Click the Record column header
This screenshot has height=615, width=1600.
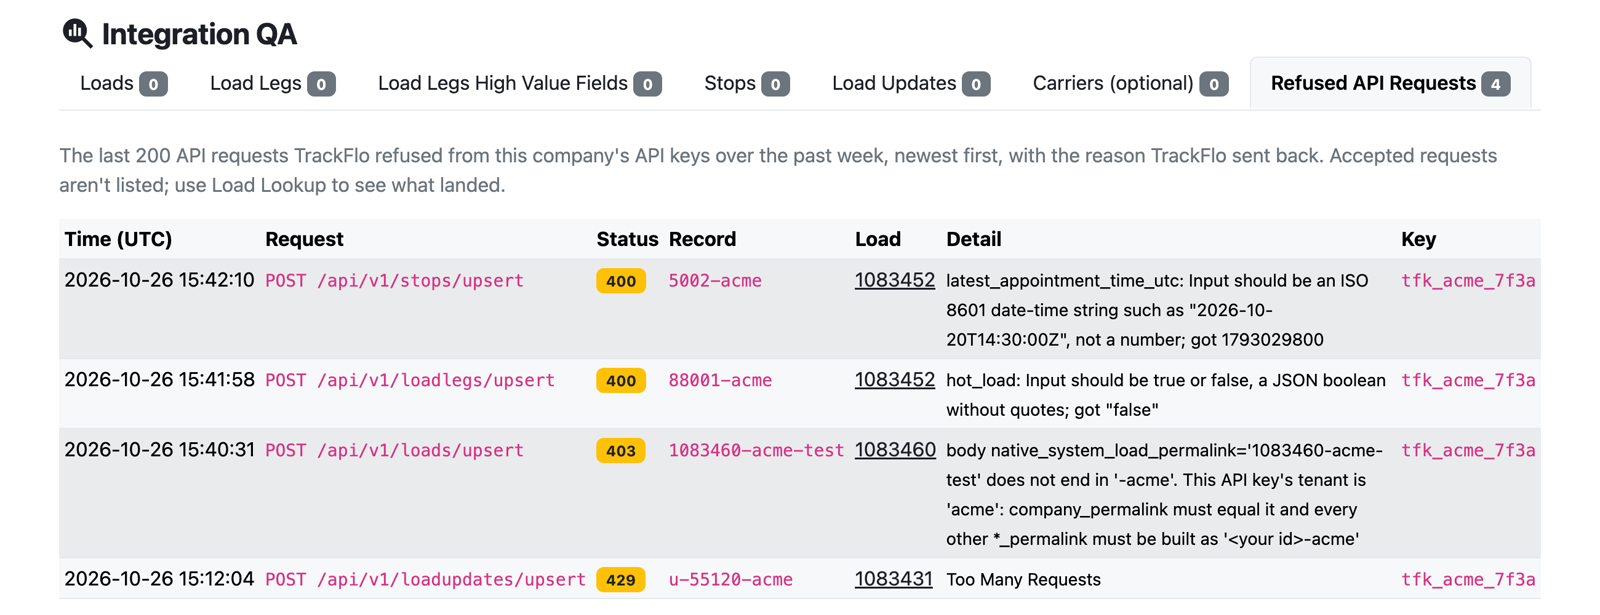click(x=702, y=239)
